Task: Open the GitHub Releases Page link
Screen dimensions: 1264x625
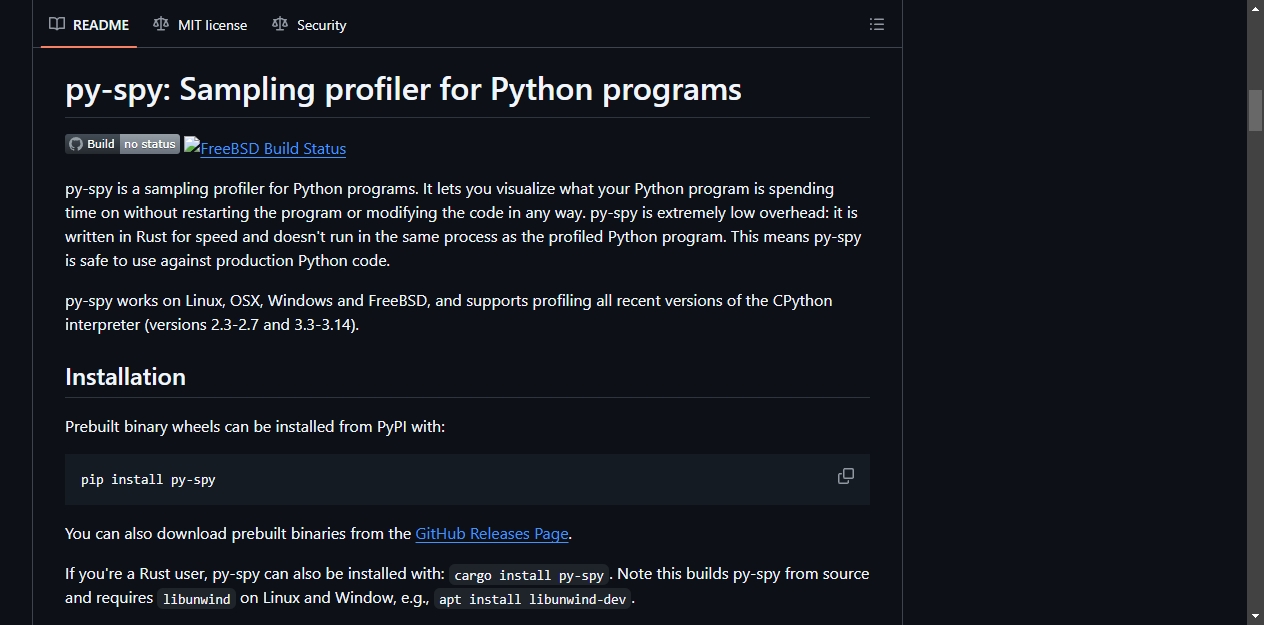Action: pyautogui.click(x=492, y=533)
